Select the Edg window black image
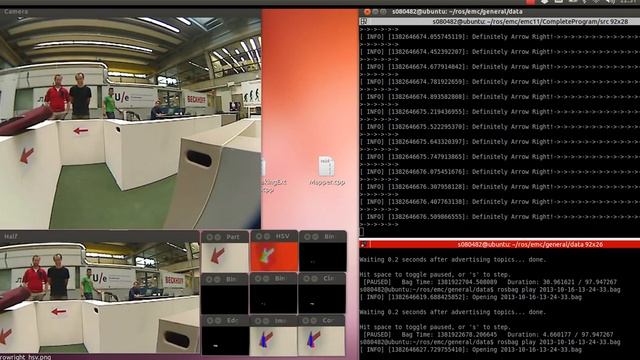The width and height of the screenshot is (640, 360). click(x=225, y=341)
